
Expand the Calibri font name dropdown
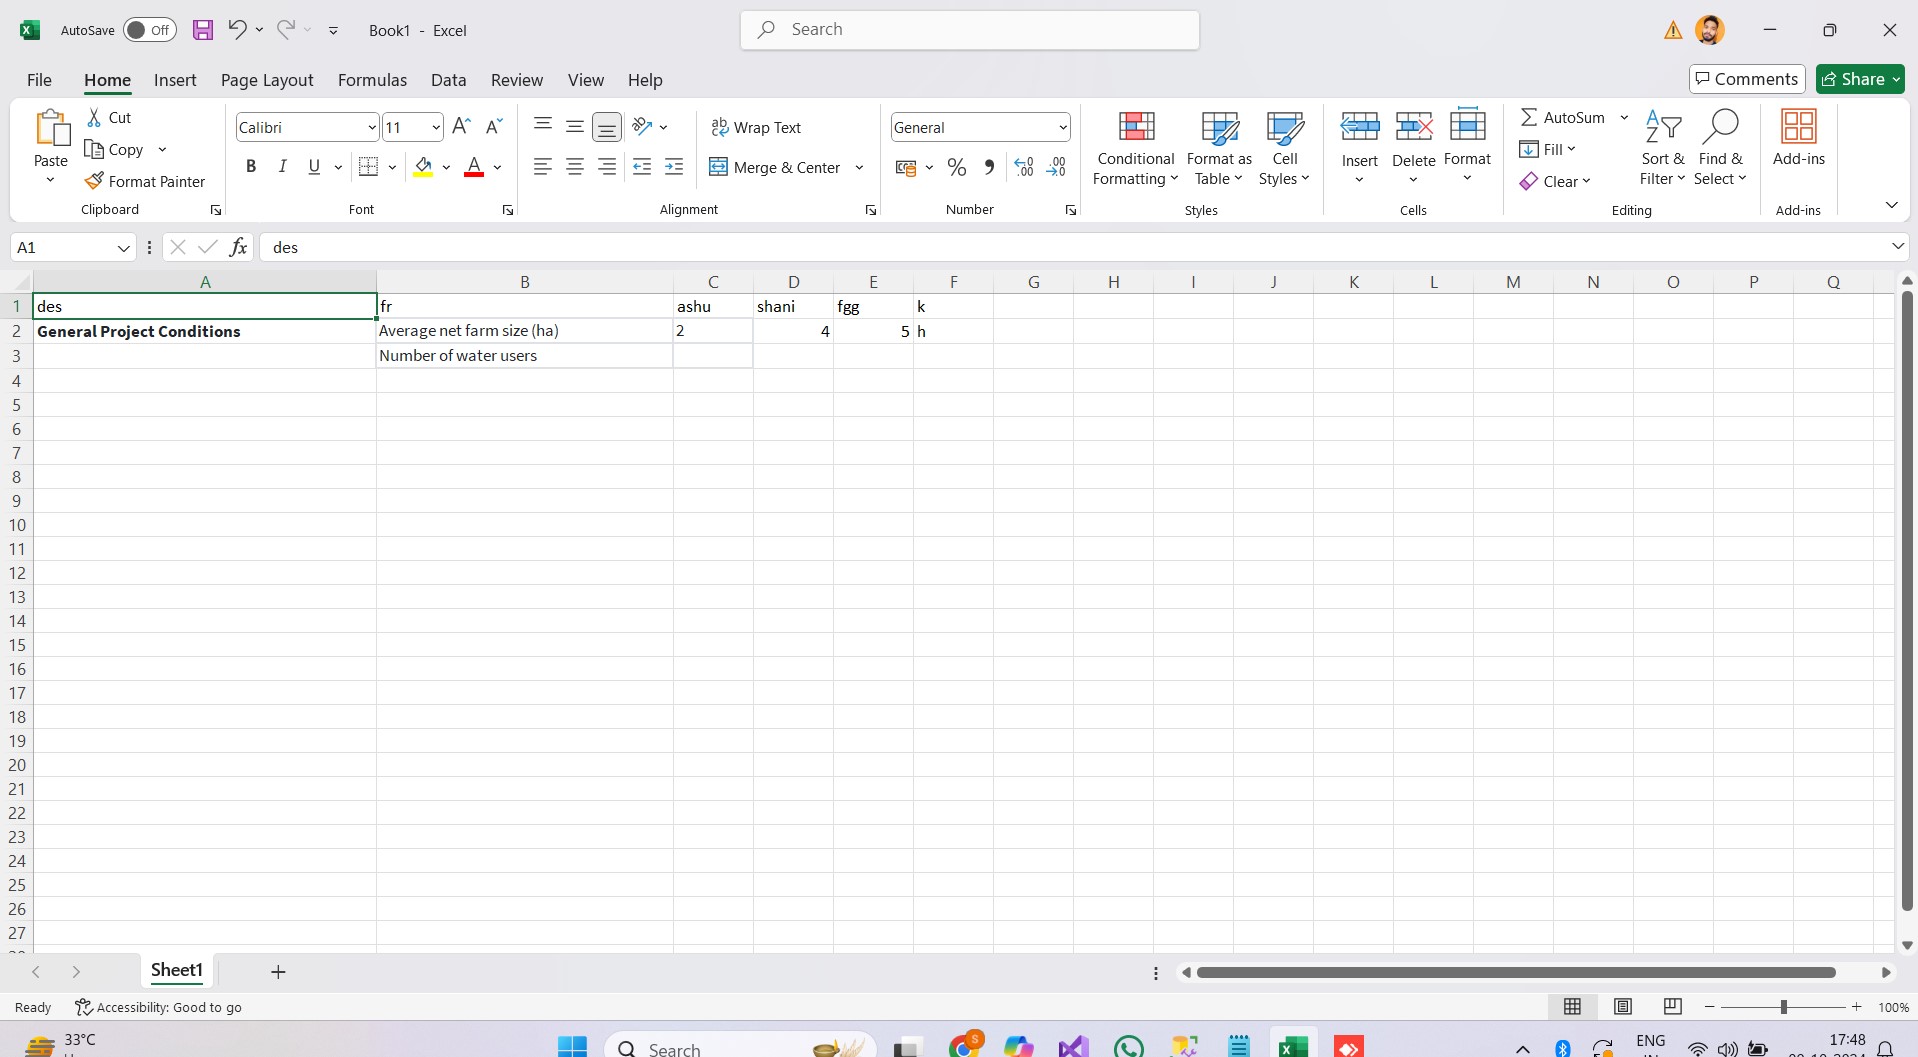372,127
